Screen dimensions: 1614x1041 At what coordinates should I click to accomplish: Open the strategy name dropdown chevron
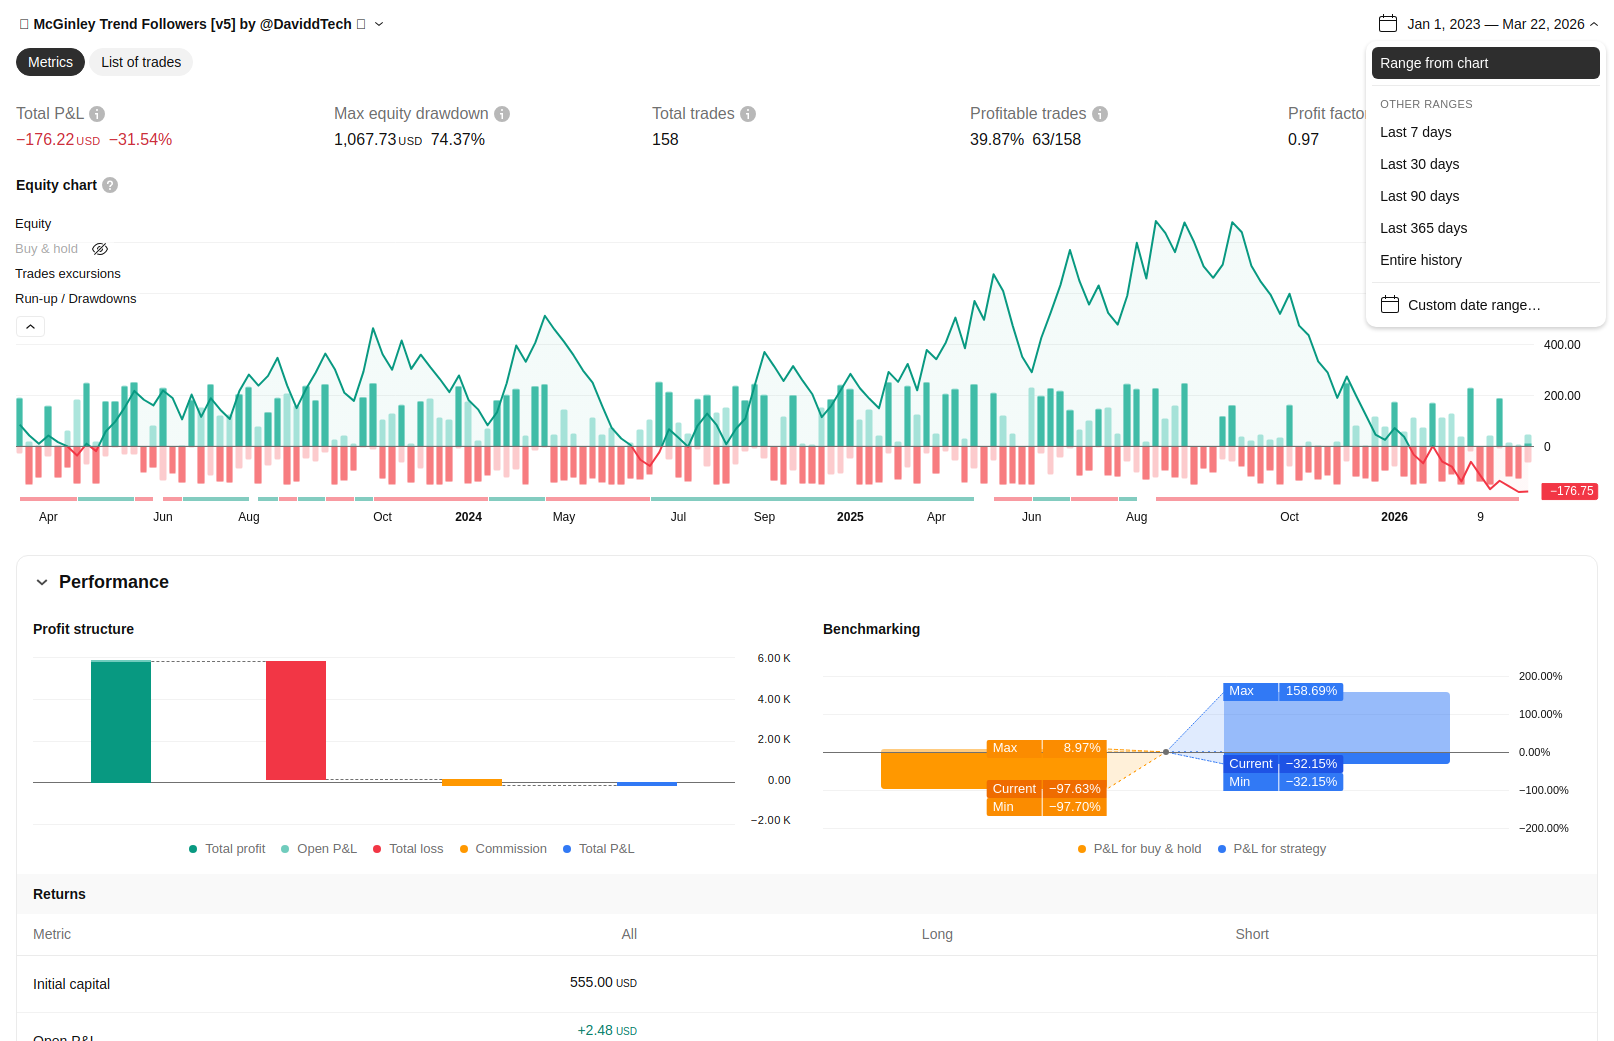coord(379,24)
